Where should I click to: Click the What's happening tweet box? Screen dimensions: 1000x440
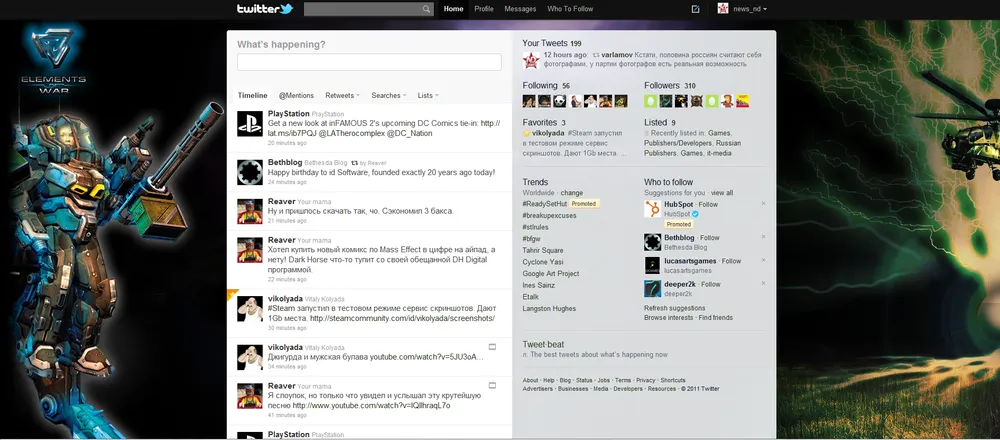click(369, 62)
